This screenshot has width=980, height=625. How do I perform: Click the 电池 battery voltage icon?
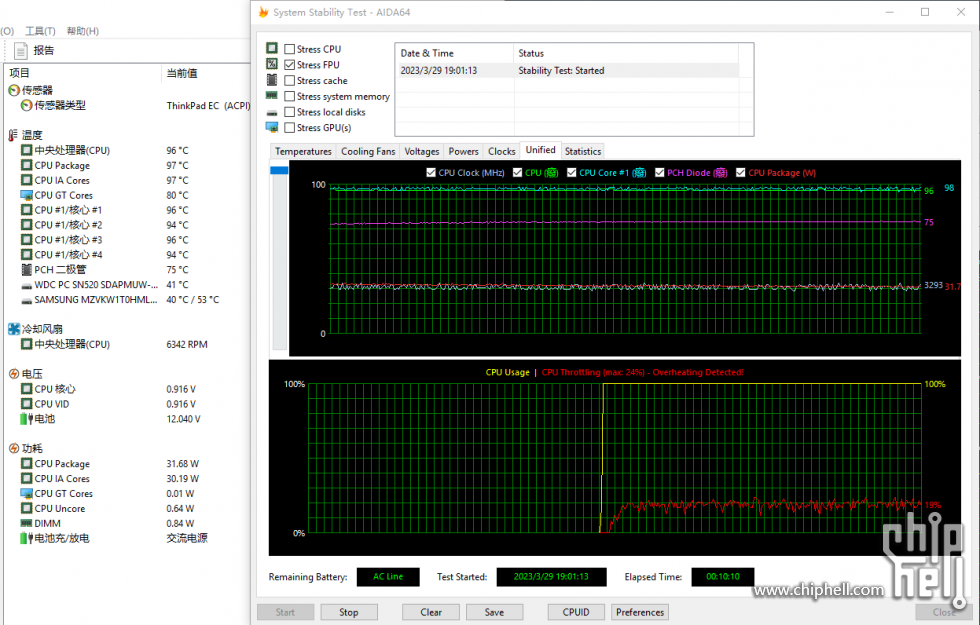point(26,419)
